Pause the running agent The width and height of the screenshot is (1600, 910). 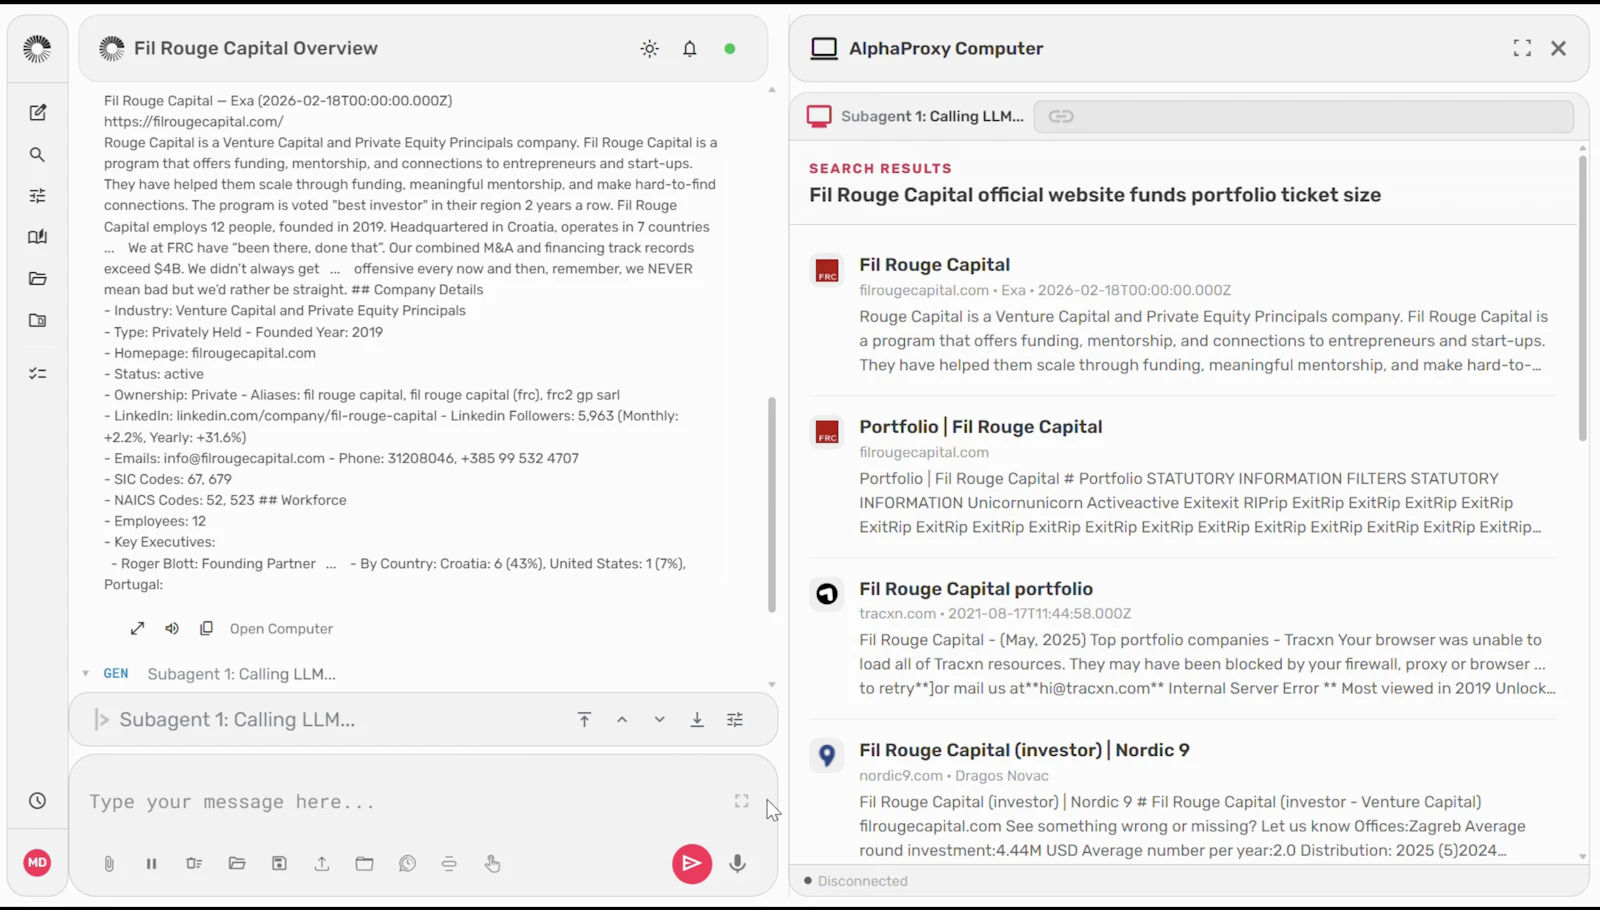coord(151,864)
